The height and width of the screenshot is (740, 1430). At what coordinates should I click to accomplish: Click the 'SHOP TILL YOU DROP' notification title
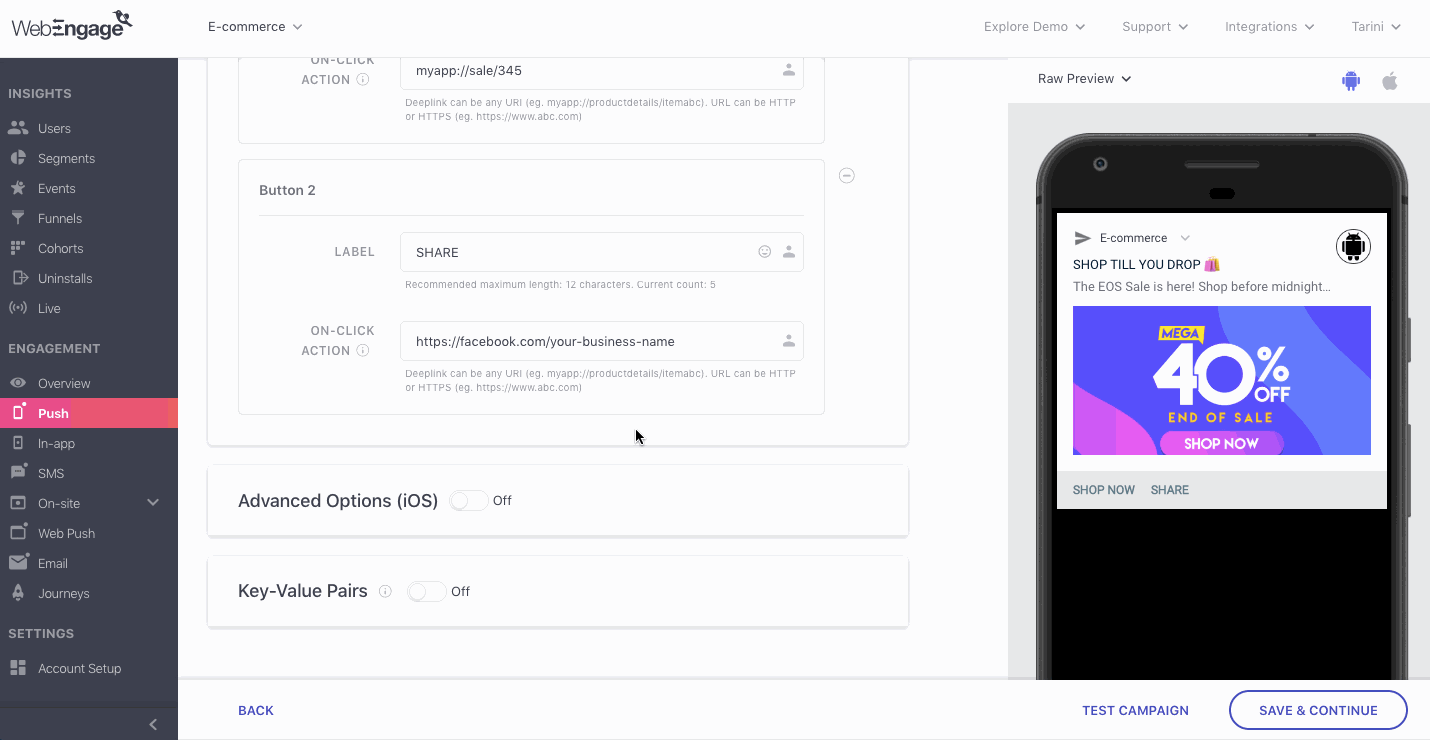(1146, 265)
